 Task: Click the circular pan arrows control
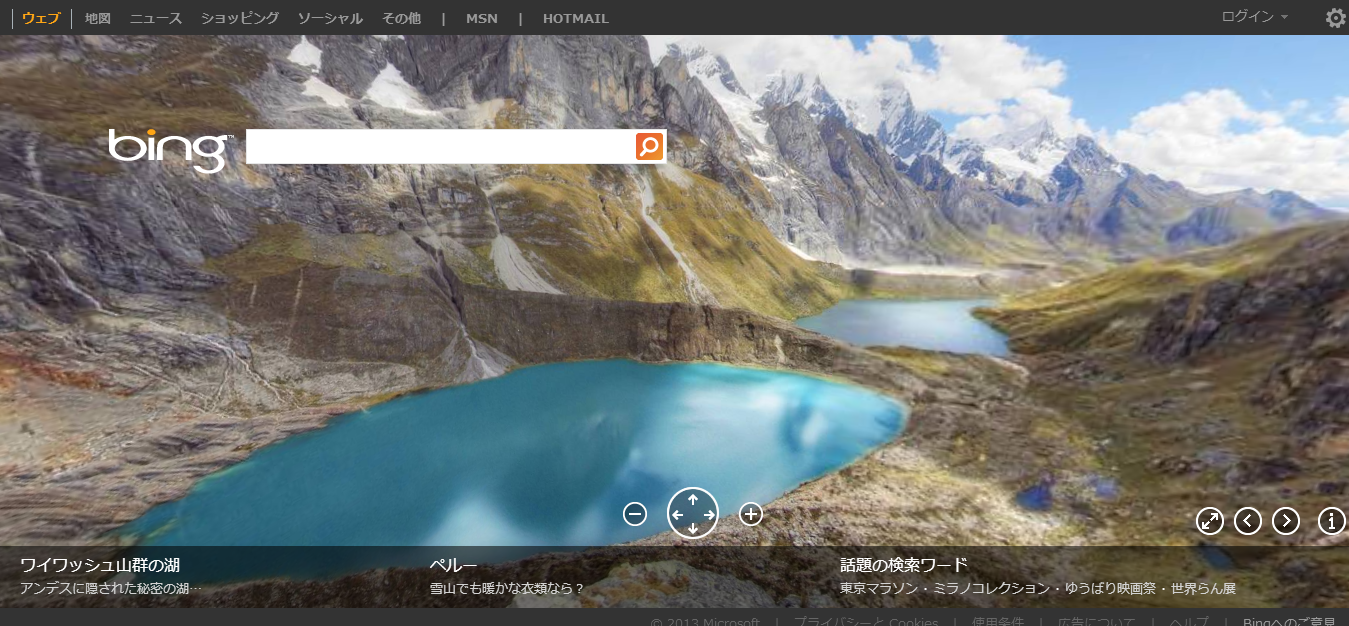click(x=693, y=513)
